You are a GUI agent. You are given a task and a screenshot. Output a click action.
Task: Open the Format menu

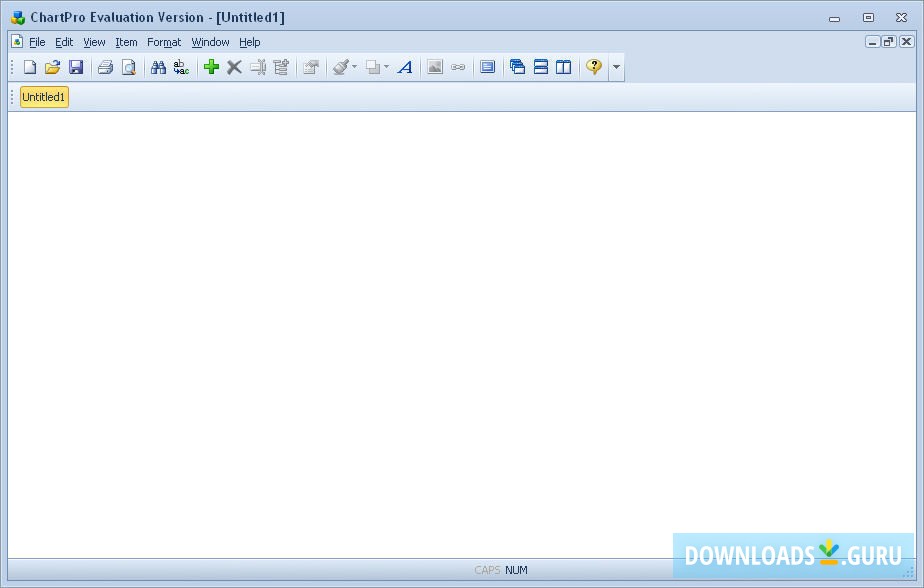[164, 42]
